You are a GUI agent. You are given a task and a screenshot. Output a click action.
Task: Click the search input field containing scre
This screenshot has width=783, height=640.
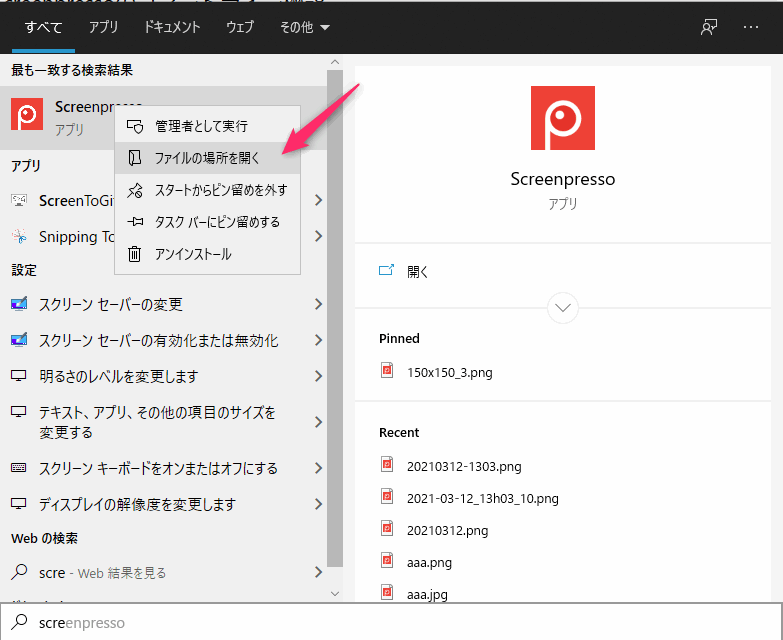(392, 622)
